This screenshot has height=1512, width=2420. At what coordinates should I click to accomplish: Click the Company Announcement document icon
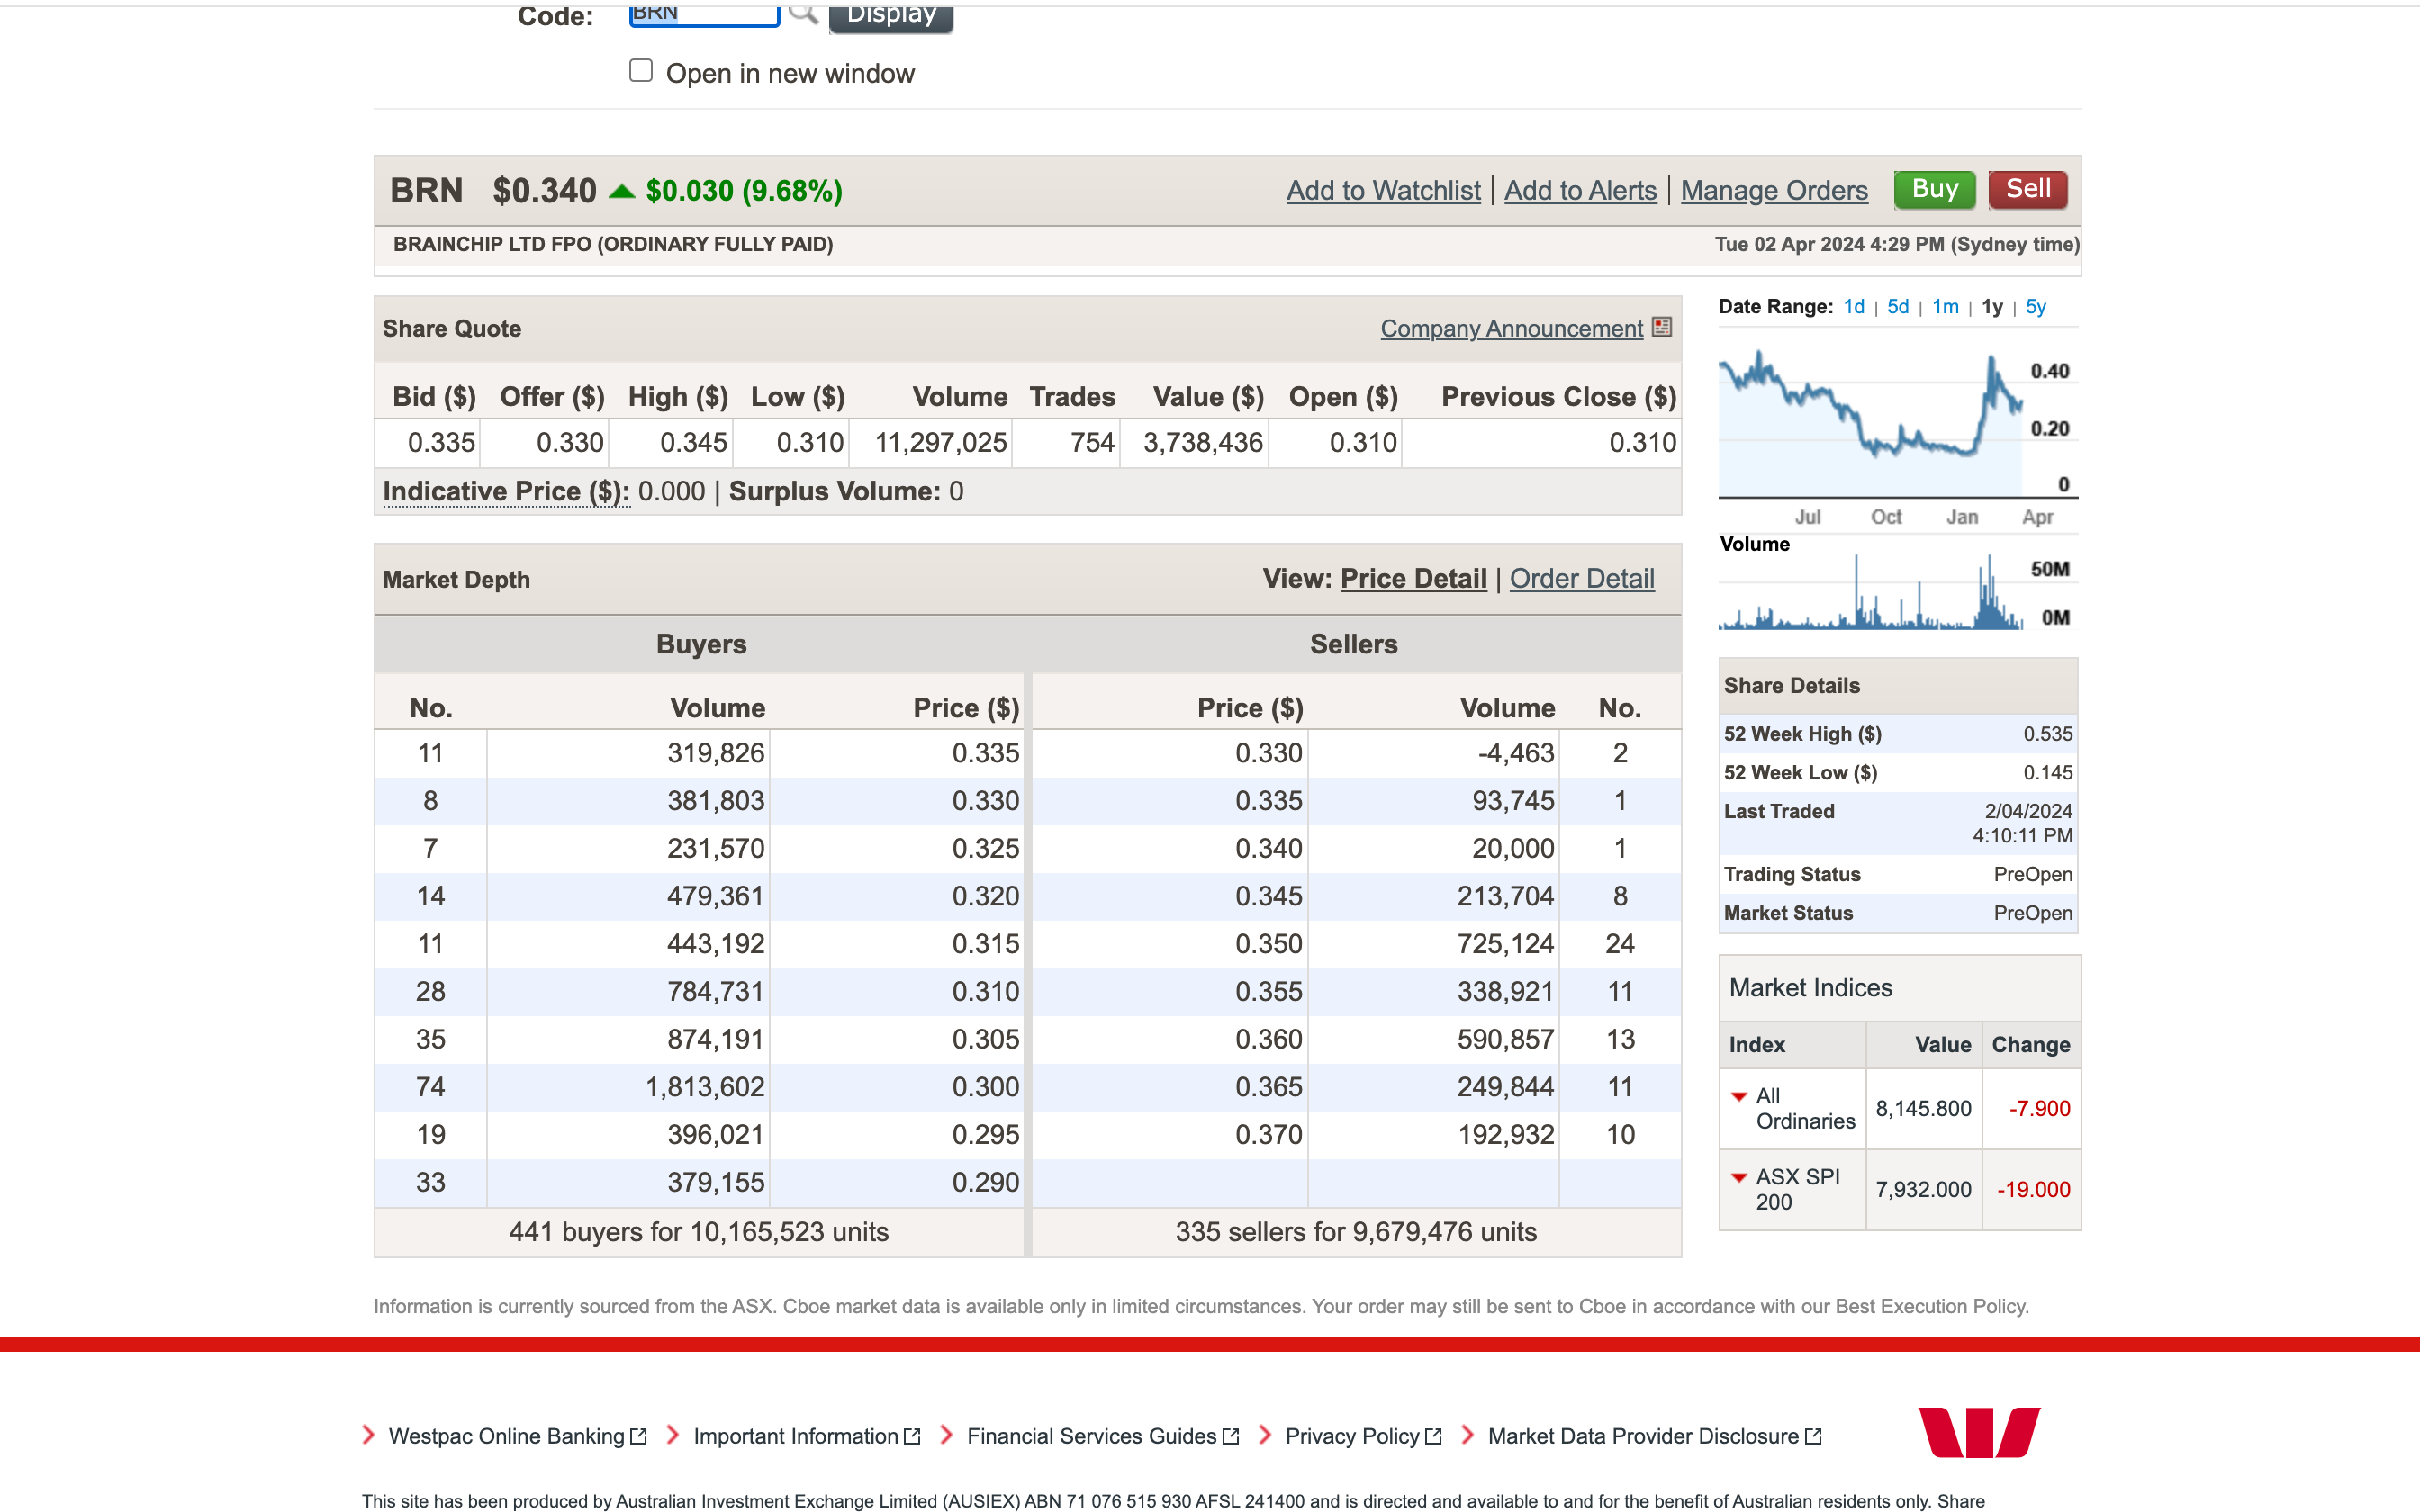click(x=1661, y=327)
